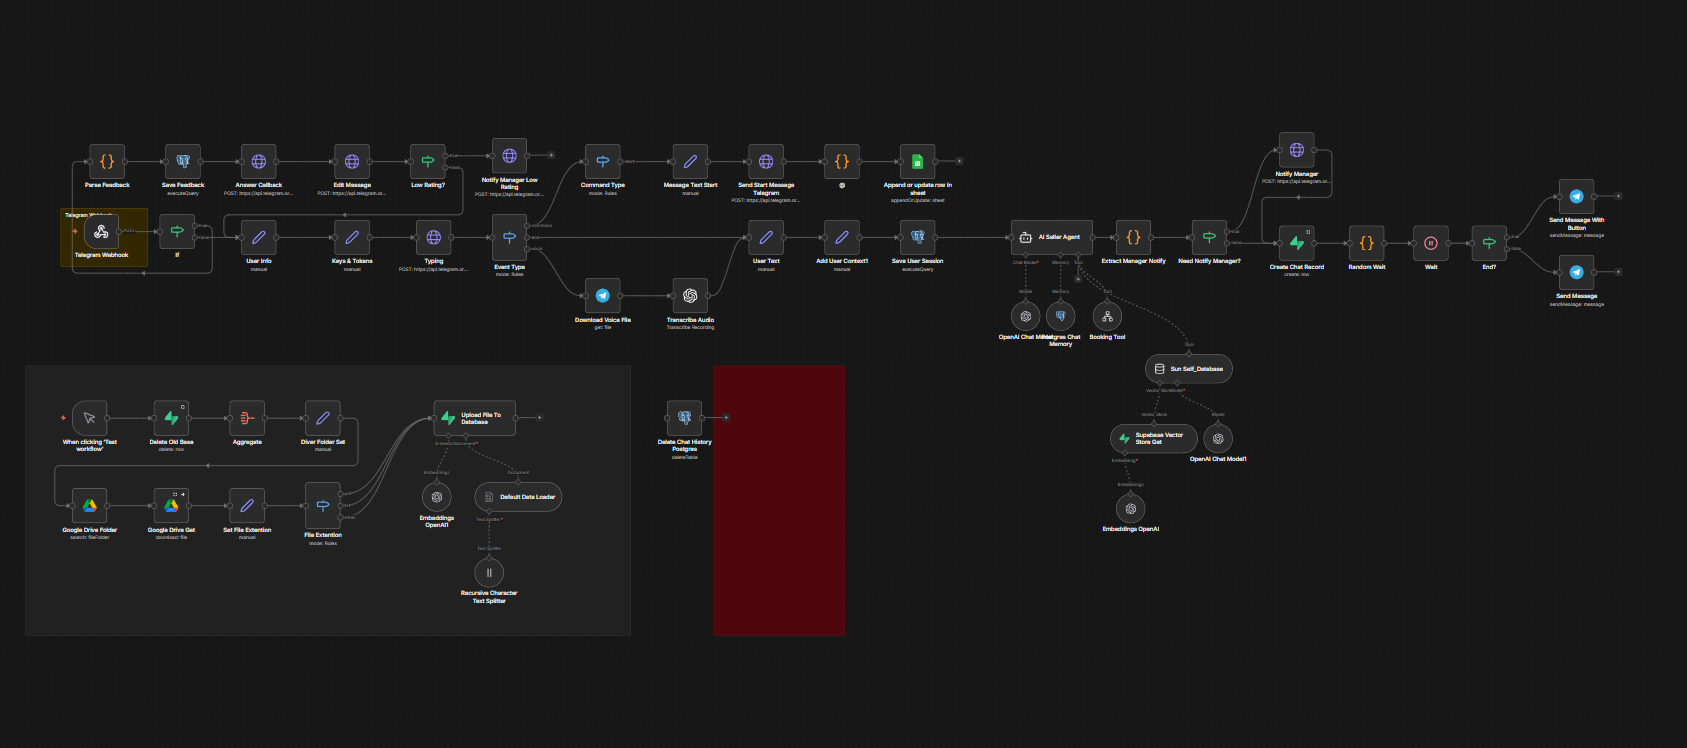This screenshot has width=1687, height=748.
Task: Select the Message Text Start node
Action: click(690, 161)
